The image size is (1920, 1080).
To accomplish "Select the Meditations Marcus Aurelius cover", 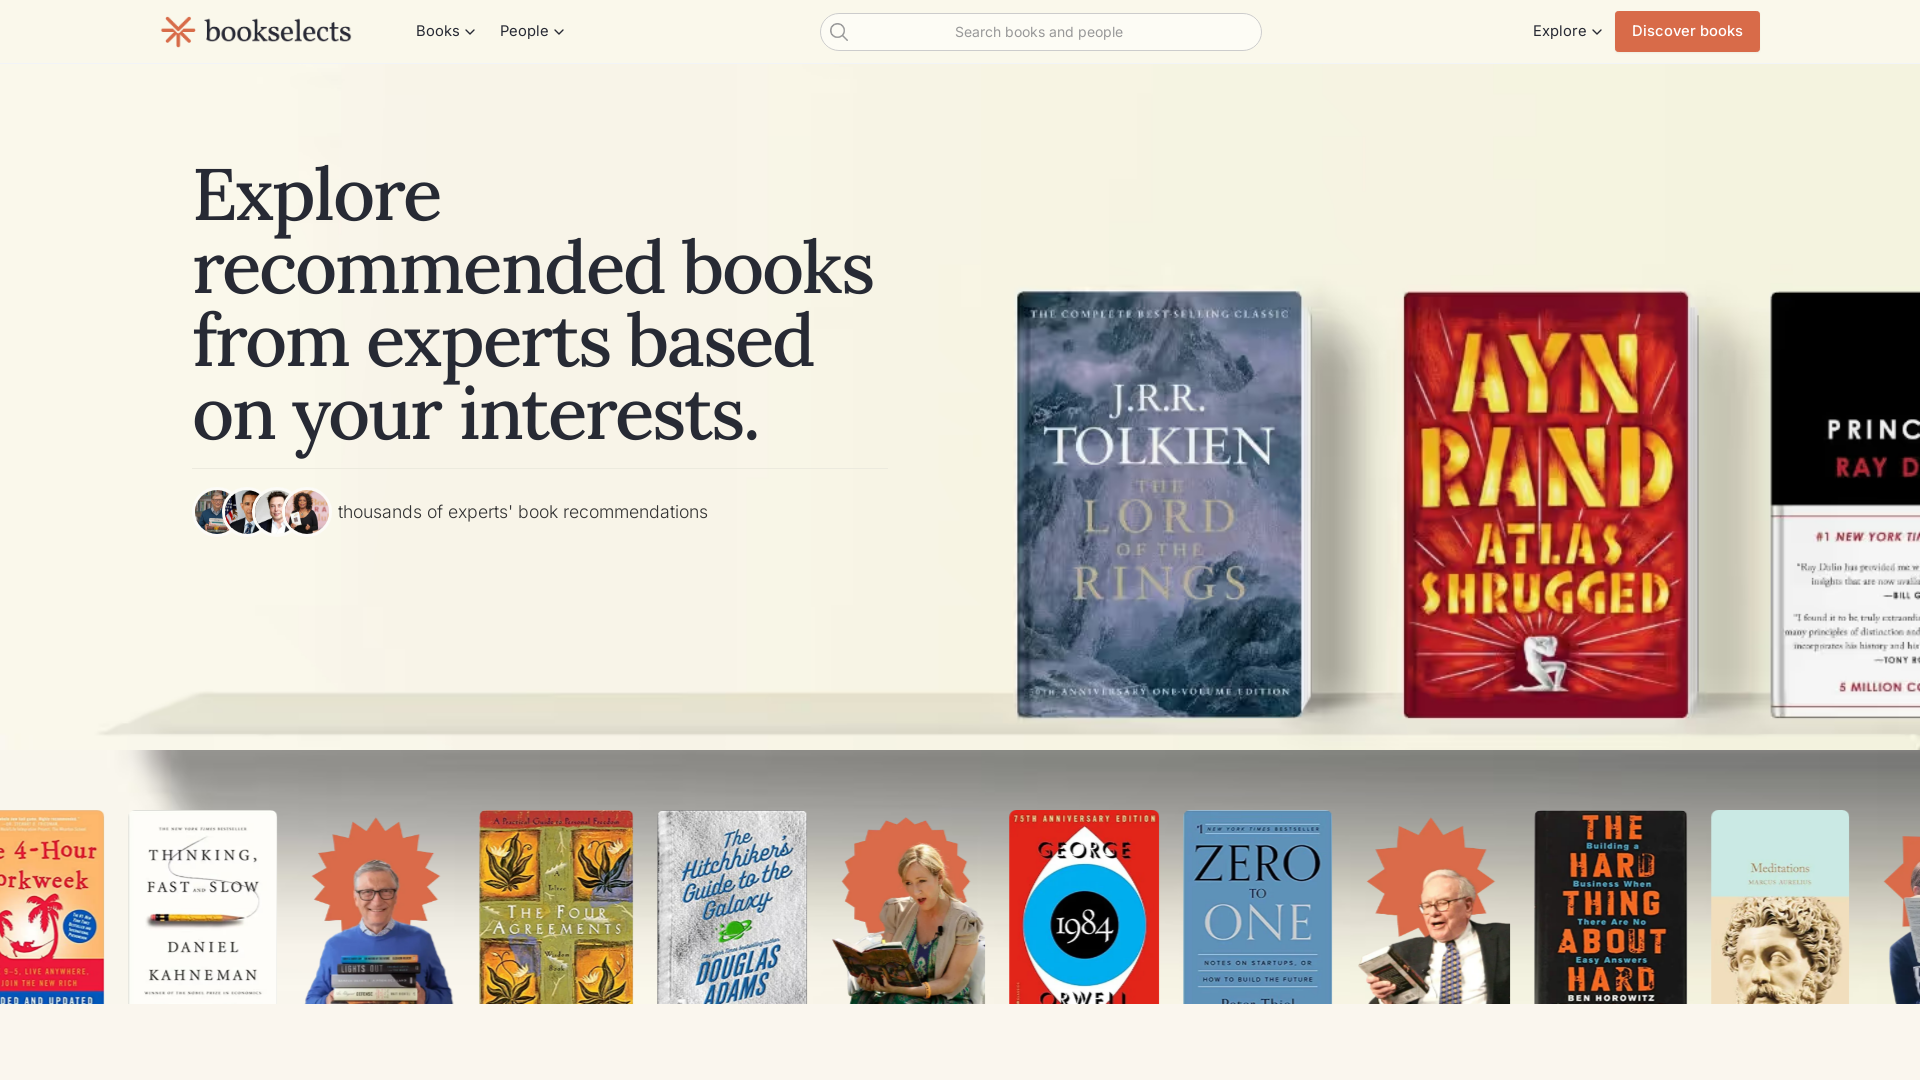I will pyautogui.click(x=1780, y=907).
